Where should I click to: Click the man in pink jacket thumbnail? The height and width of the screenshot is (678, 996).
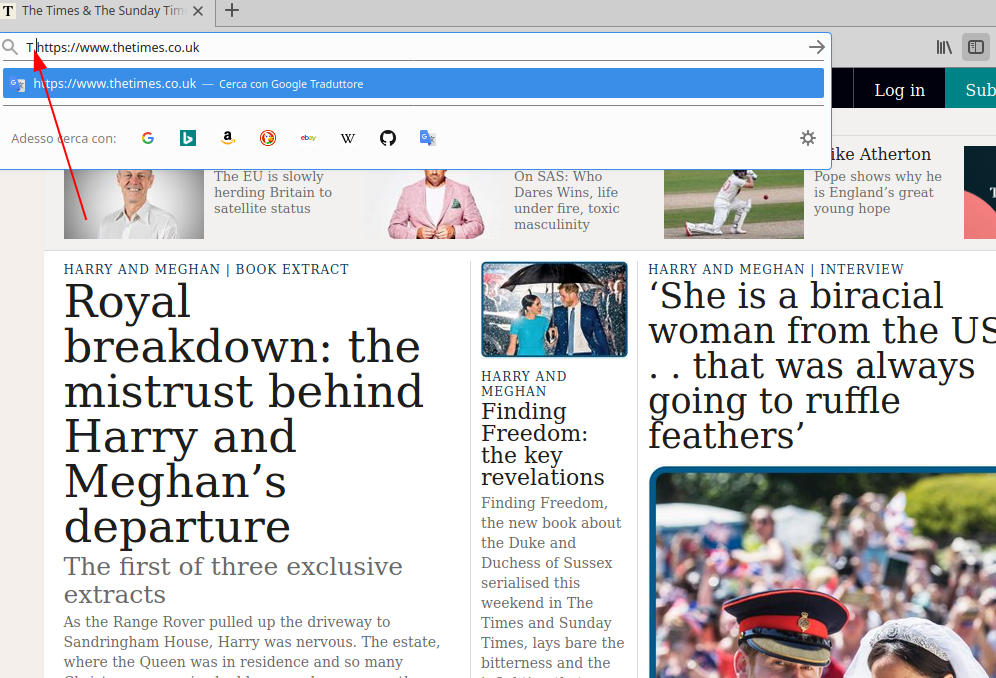[434, 204]
